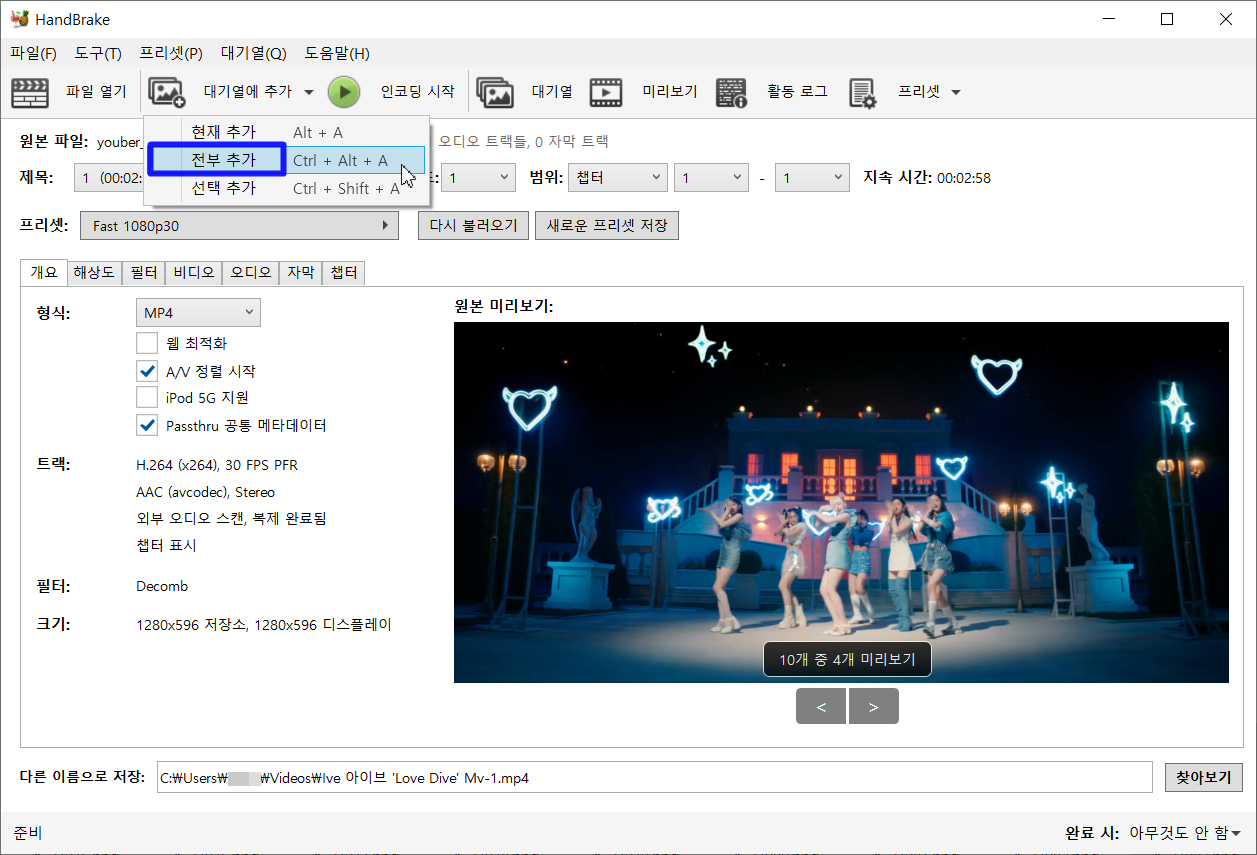Click the Add to Queue picture icon

tap(168, 92)
